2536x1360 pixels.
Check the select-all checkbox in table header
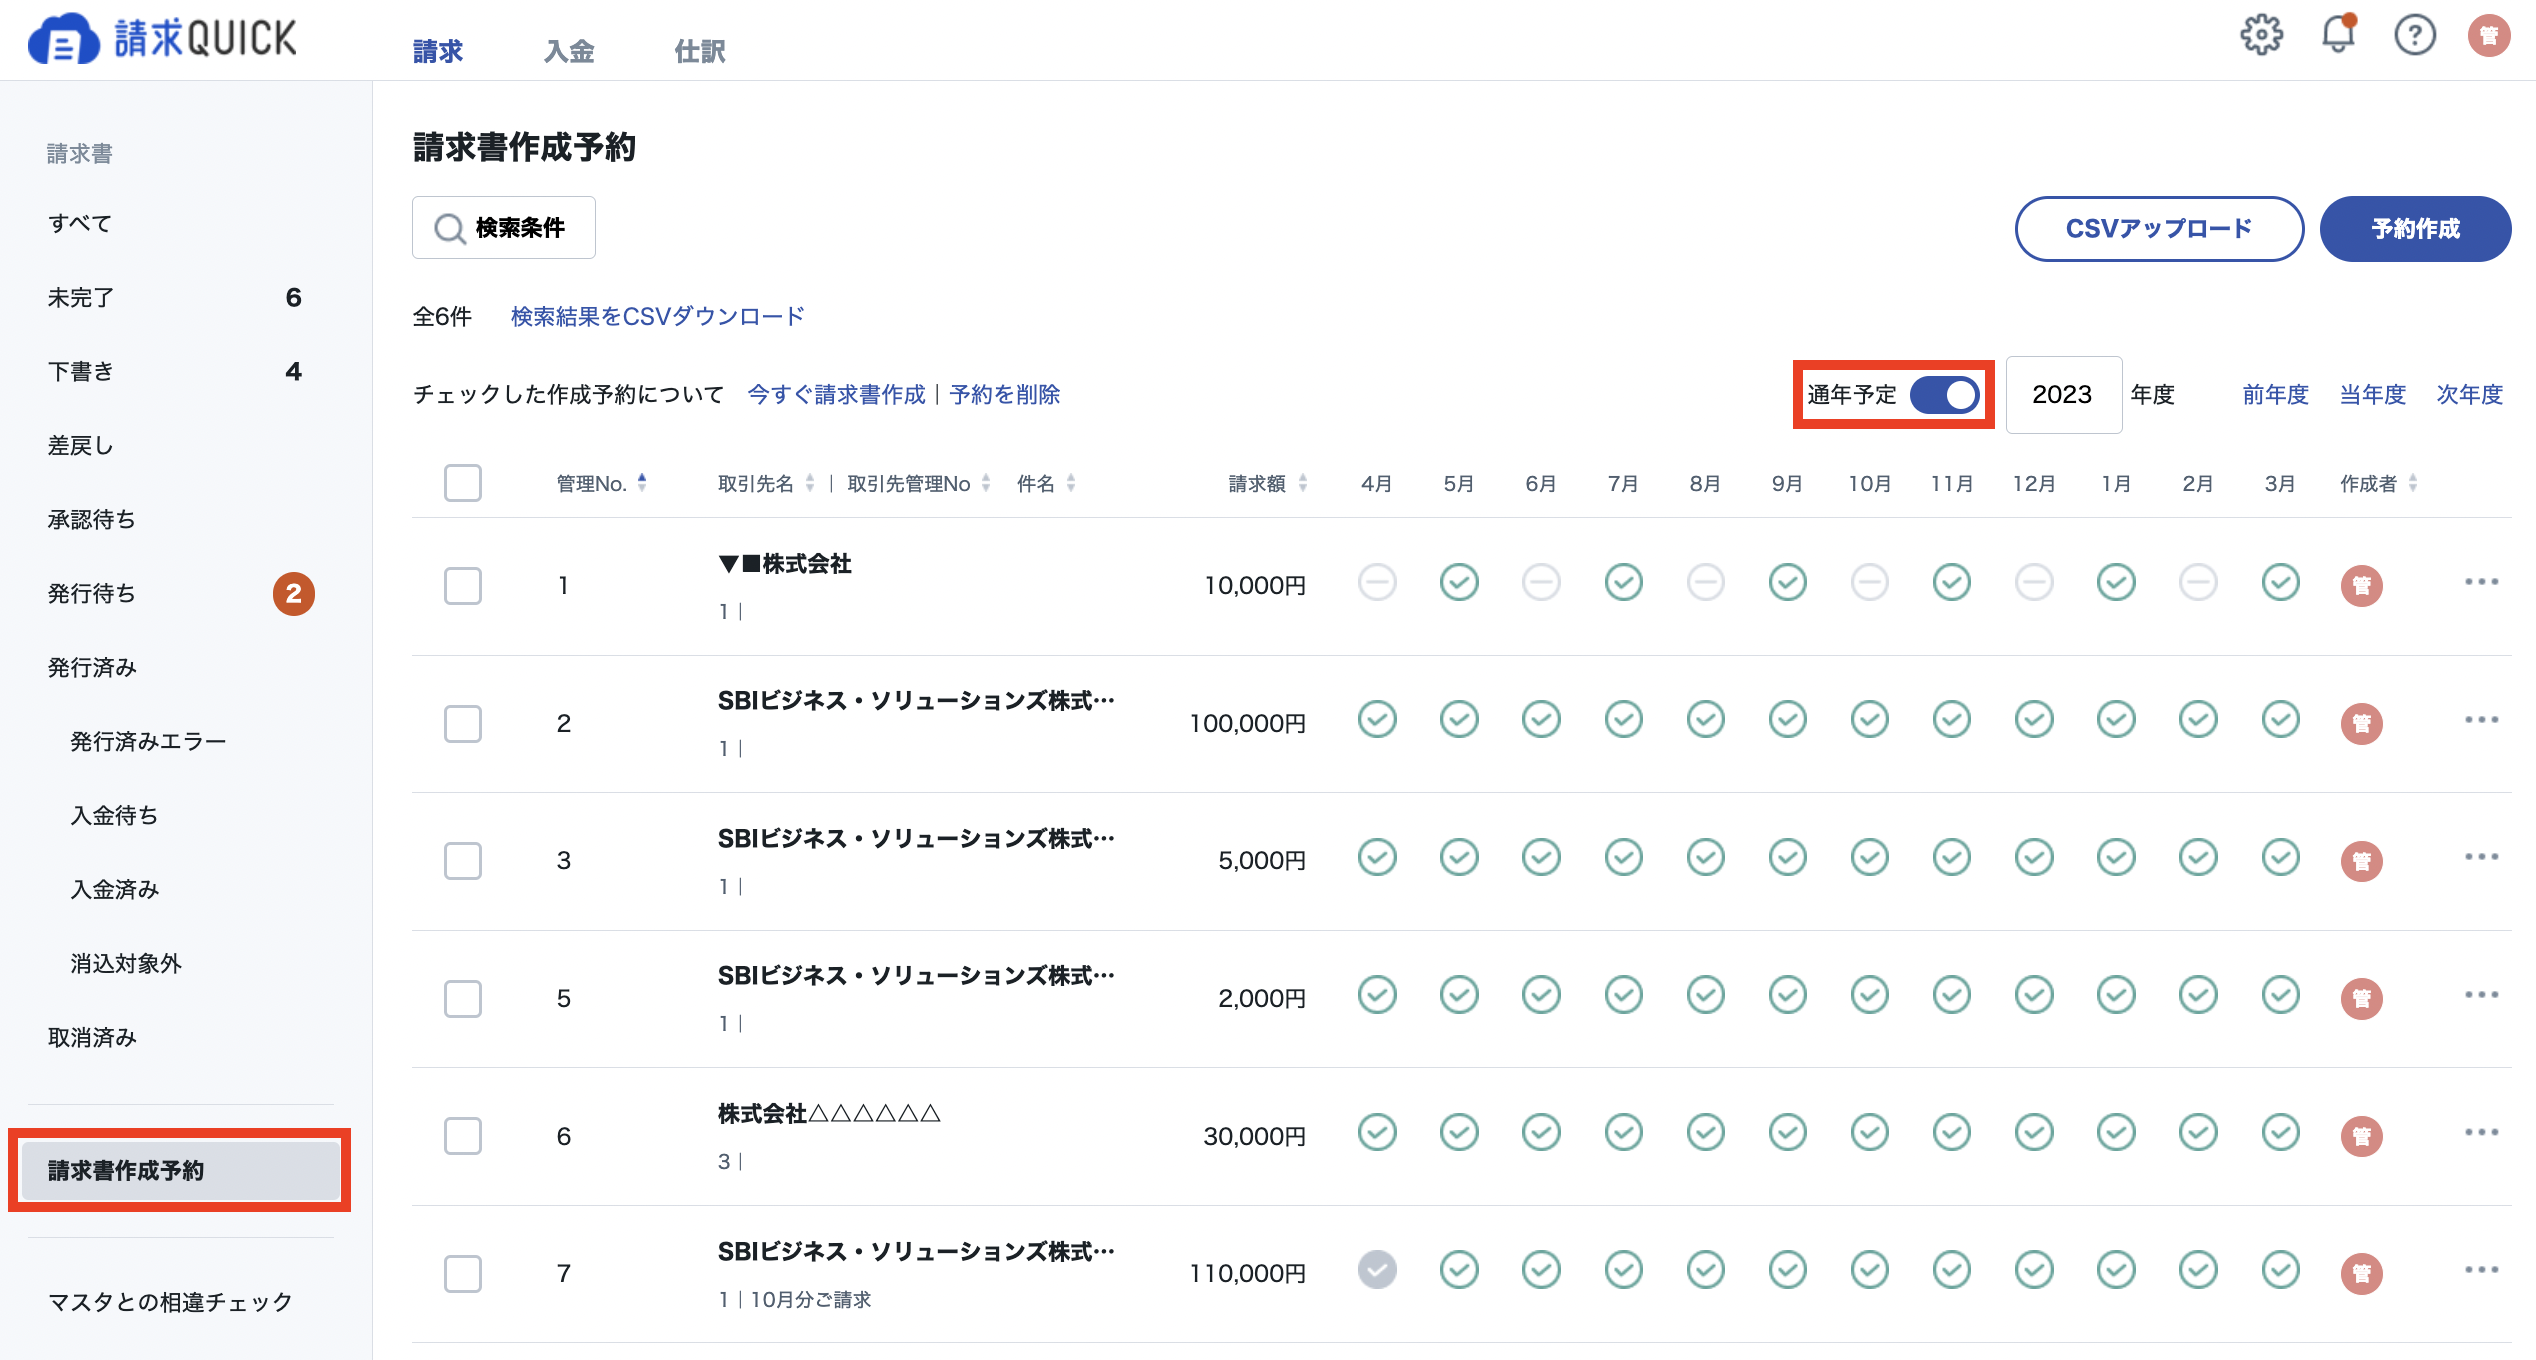[463, 483]
